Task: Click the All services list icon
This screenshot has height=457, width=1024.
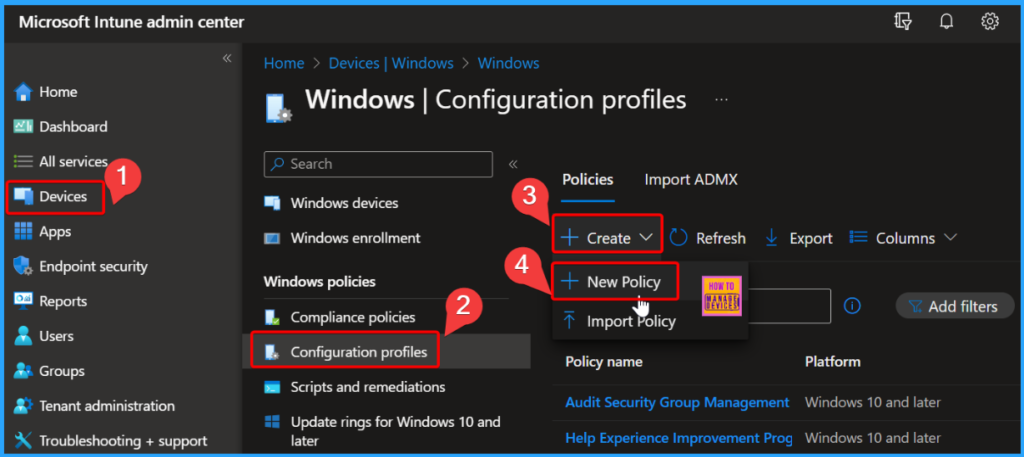Action: [23, 161]
